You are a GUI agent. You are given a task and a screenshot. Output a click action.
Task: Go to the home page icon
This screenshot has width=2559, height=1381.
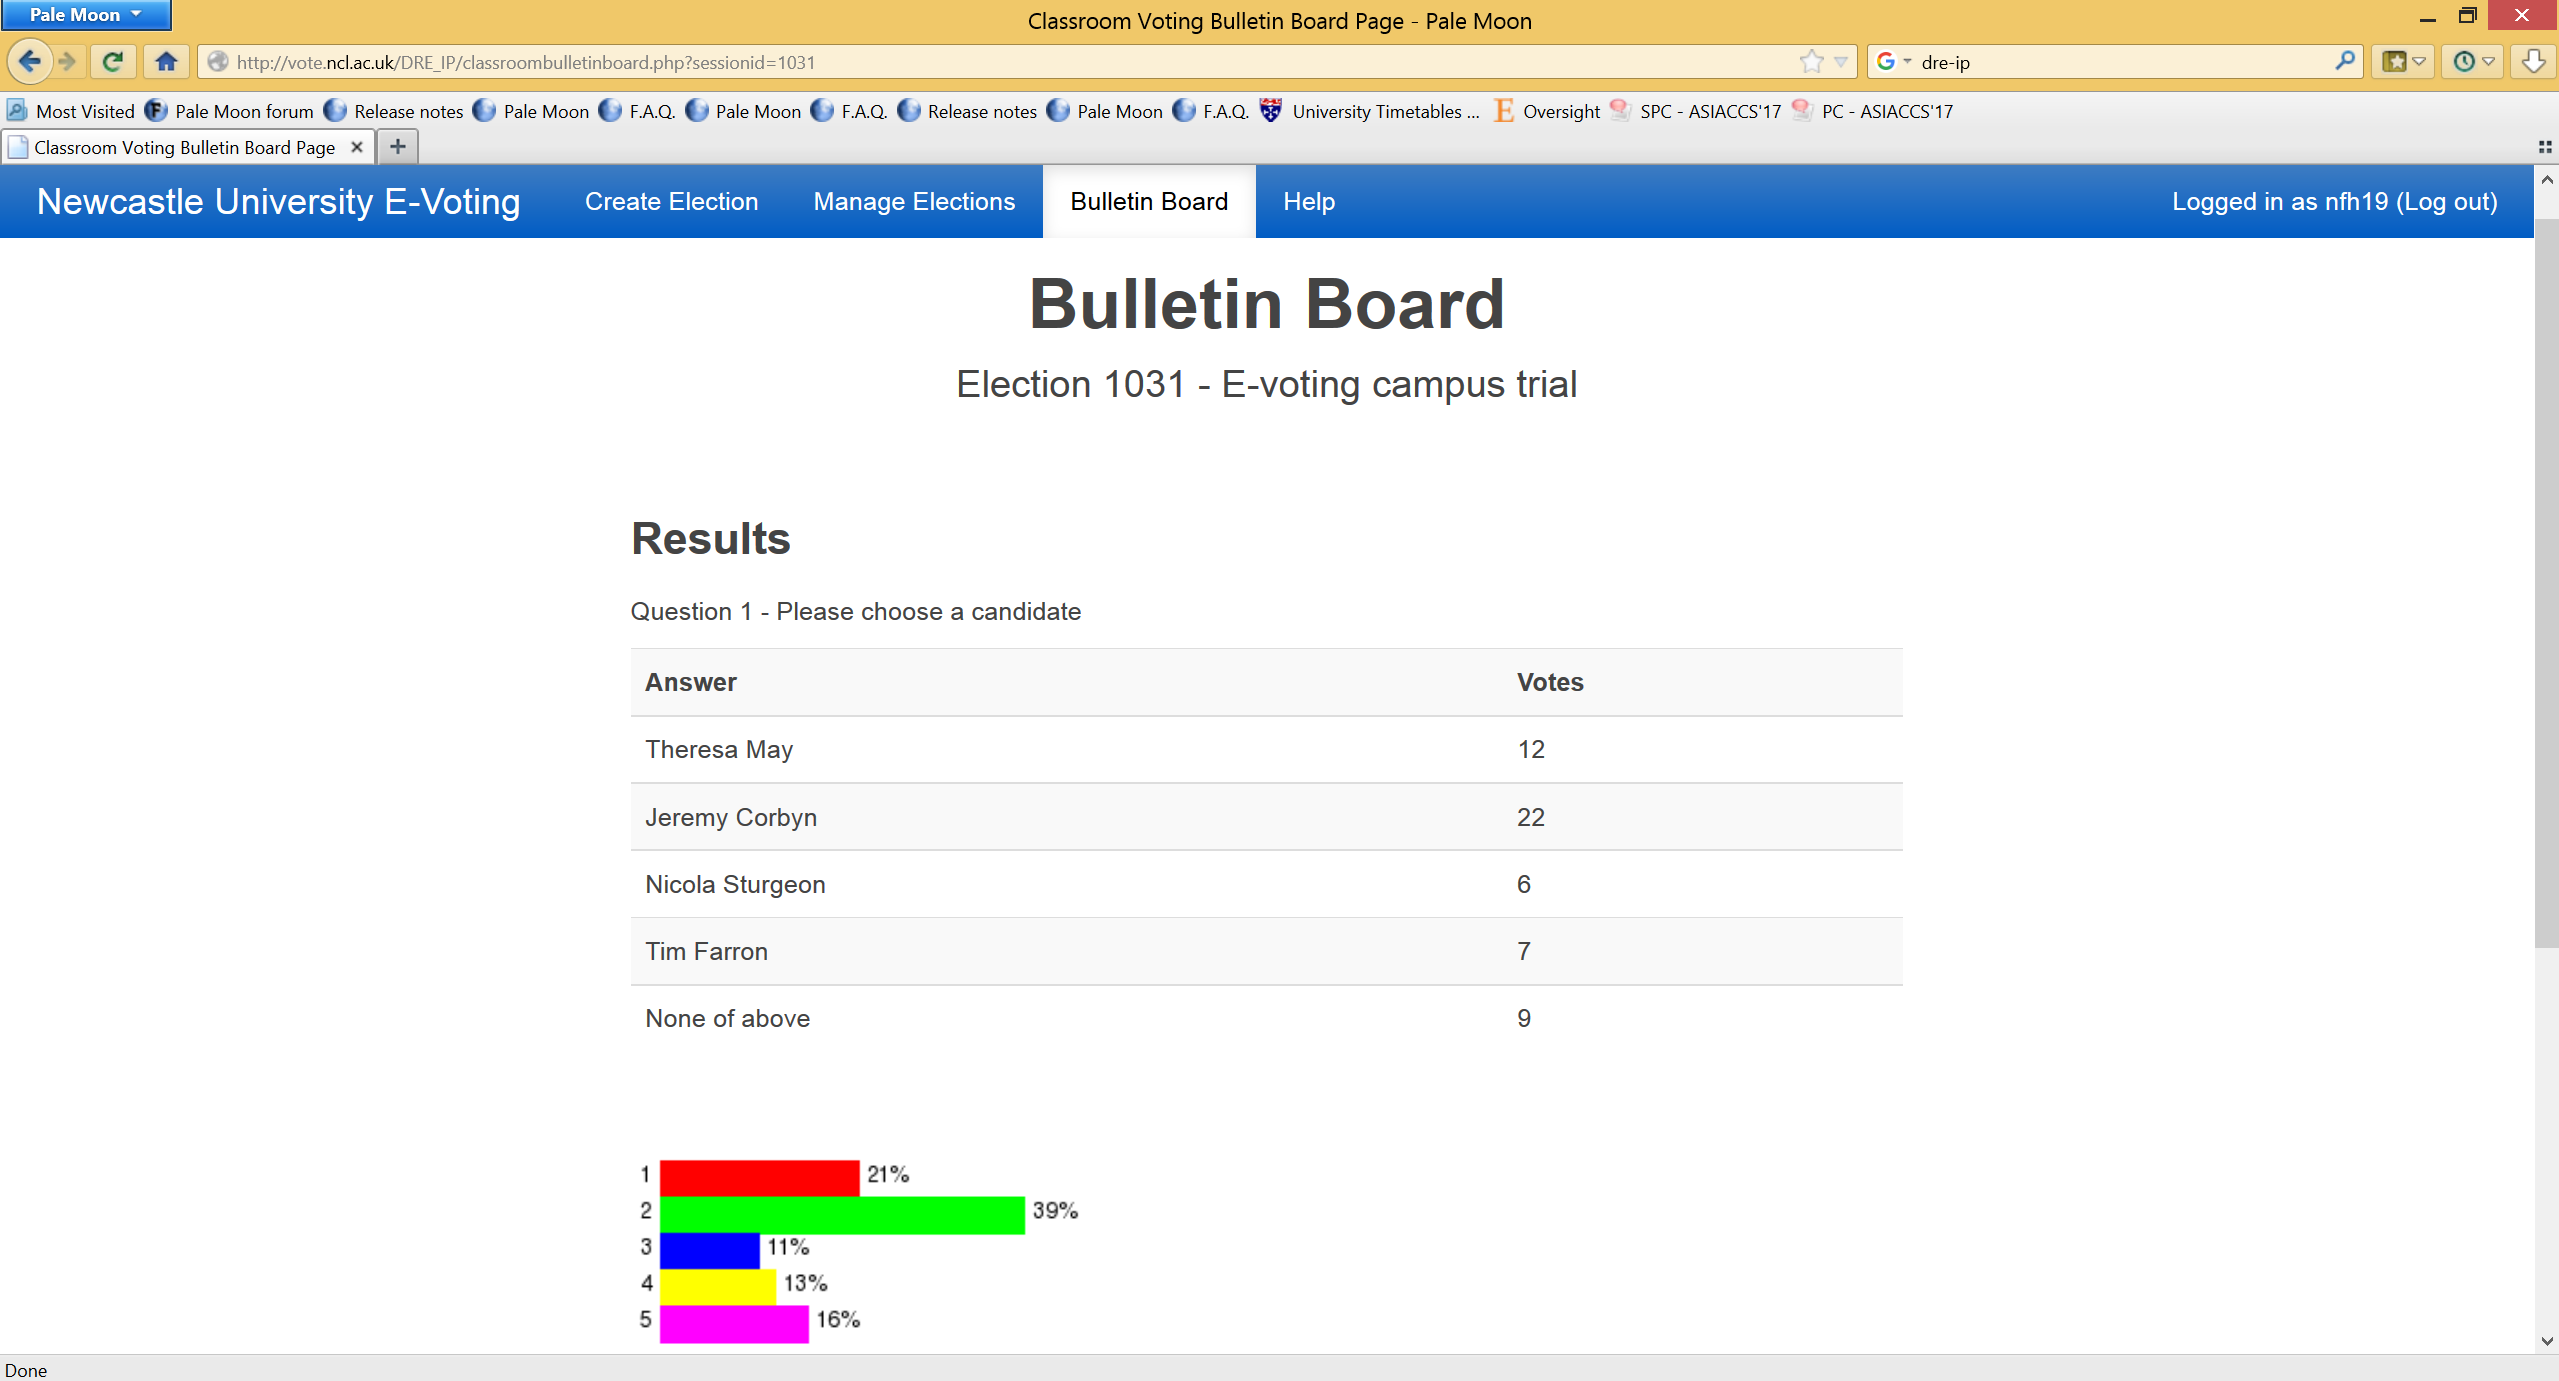pos(166,62)
